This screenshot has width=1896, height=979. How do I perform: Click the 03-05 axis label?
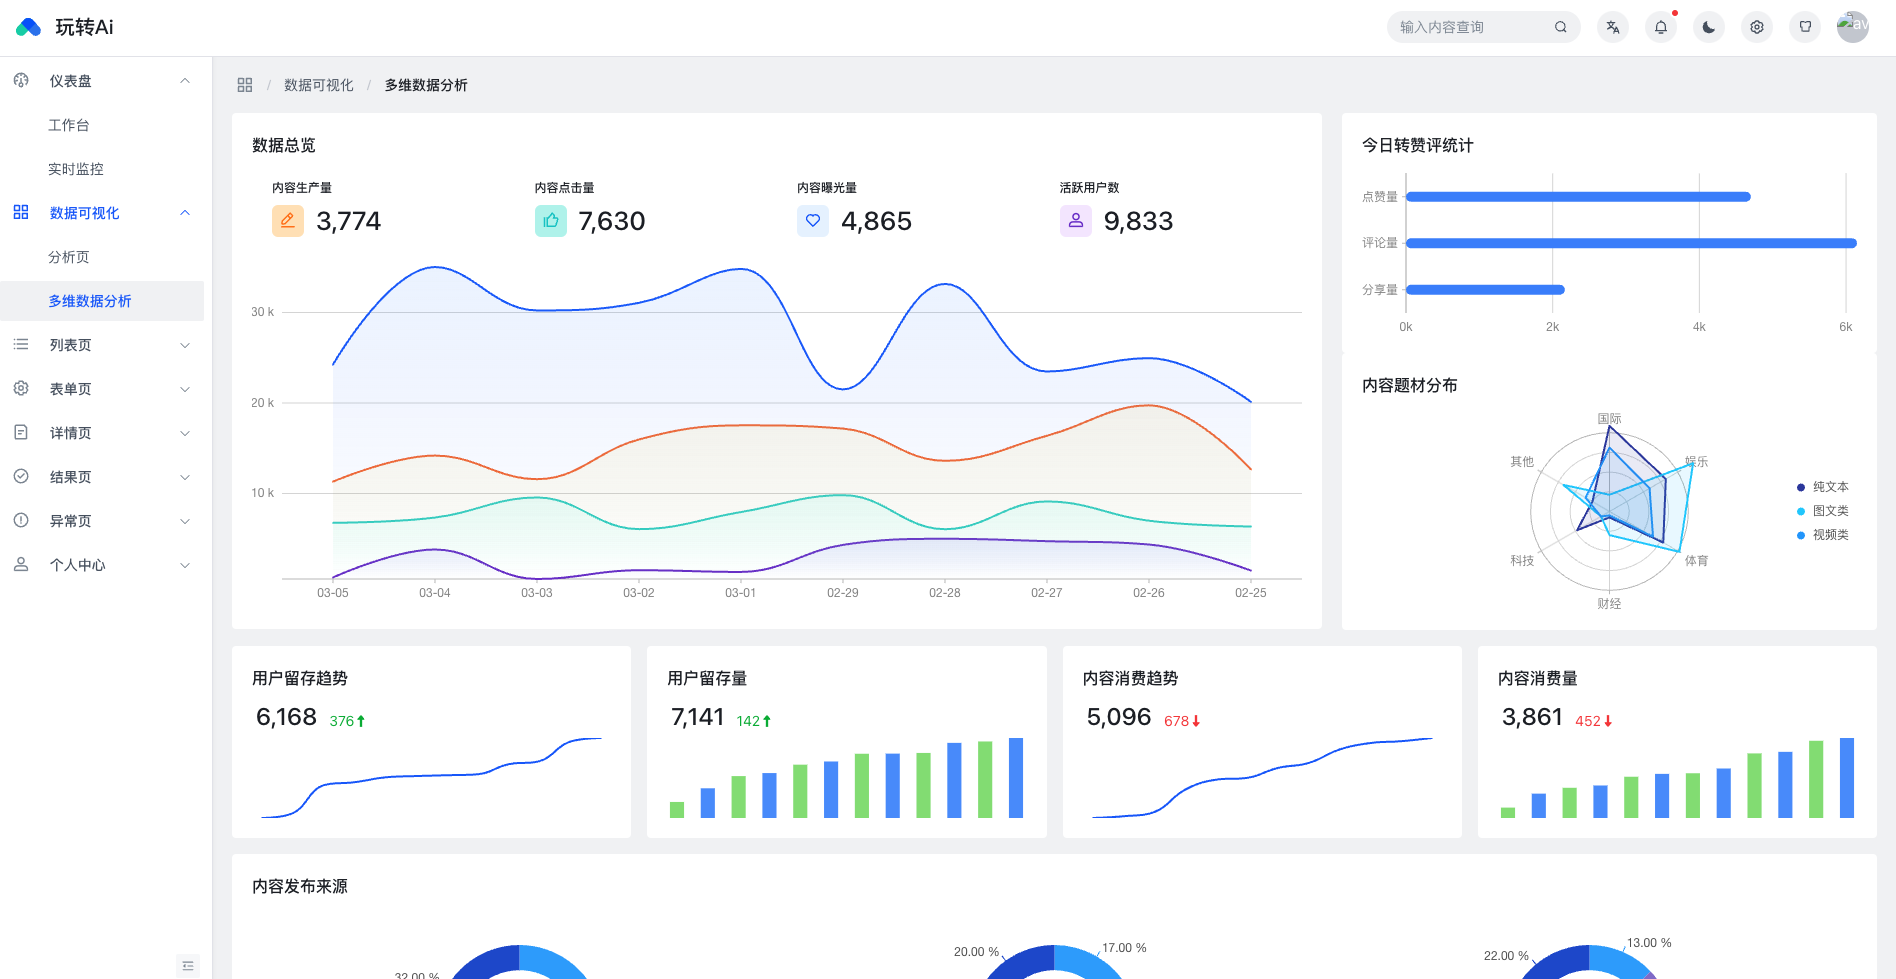[x=333, y=593]
